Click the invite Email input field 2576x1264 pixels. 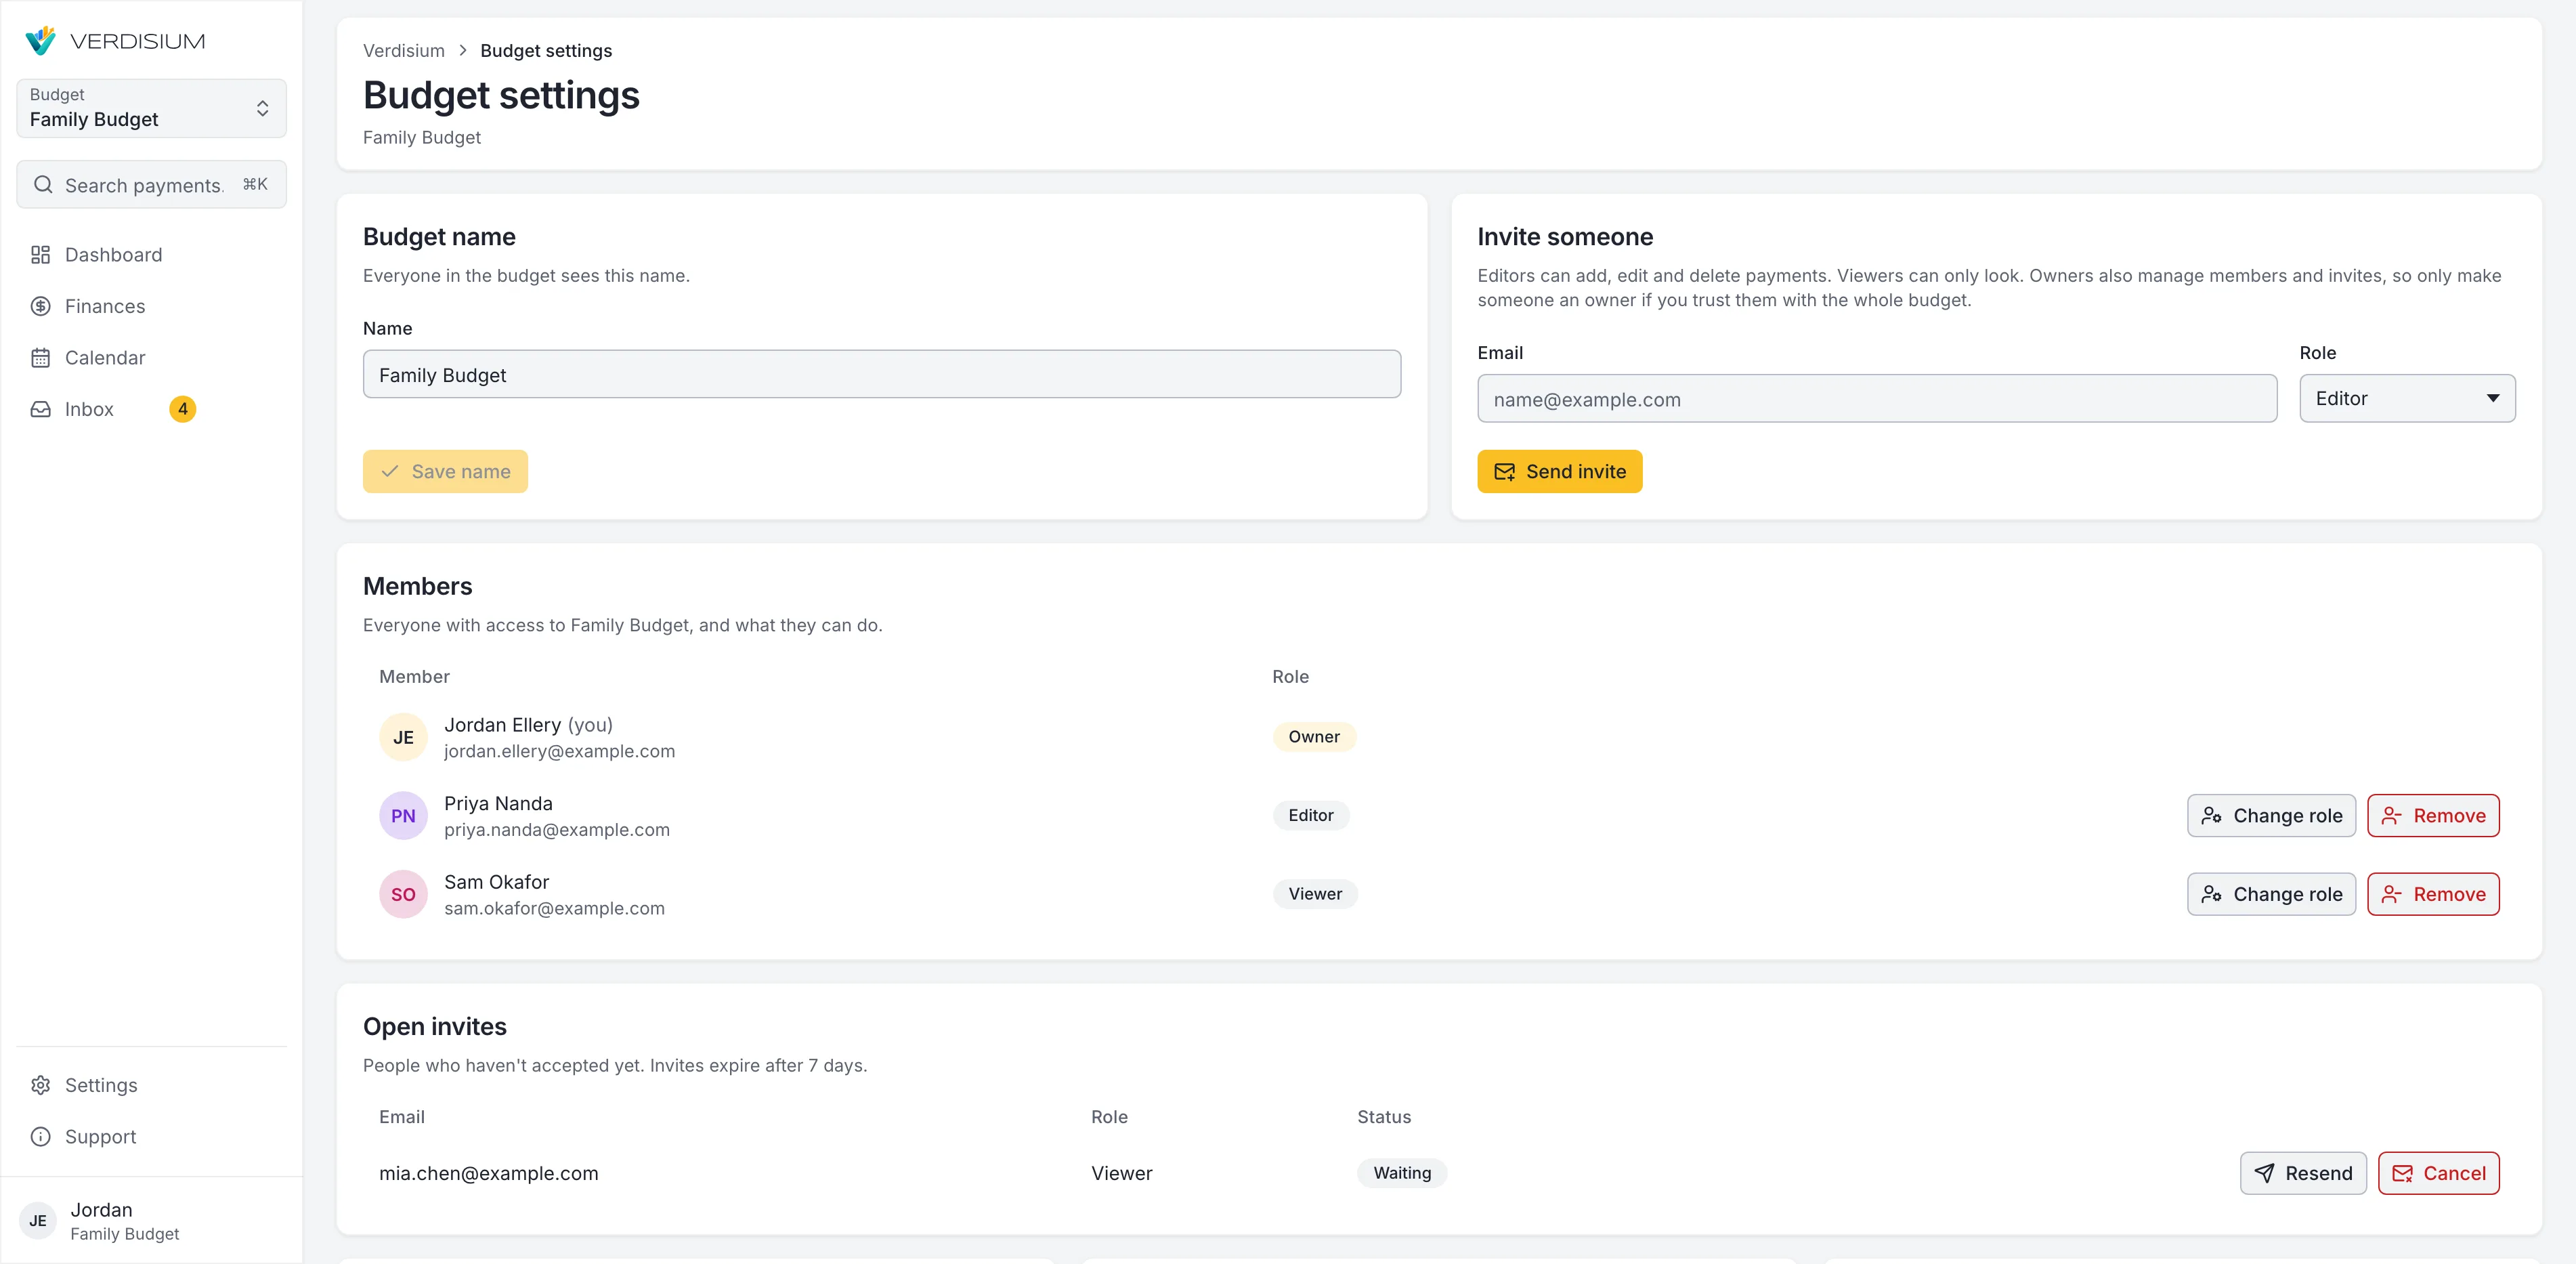click(x=1877, y=399)
